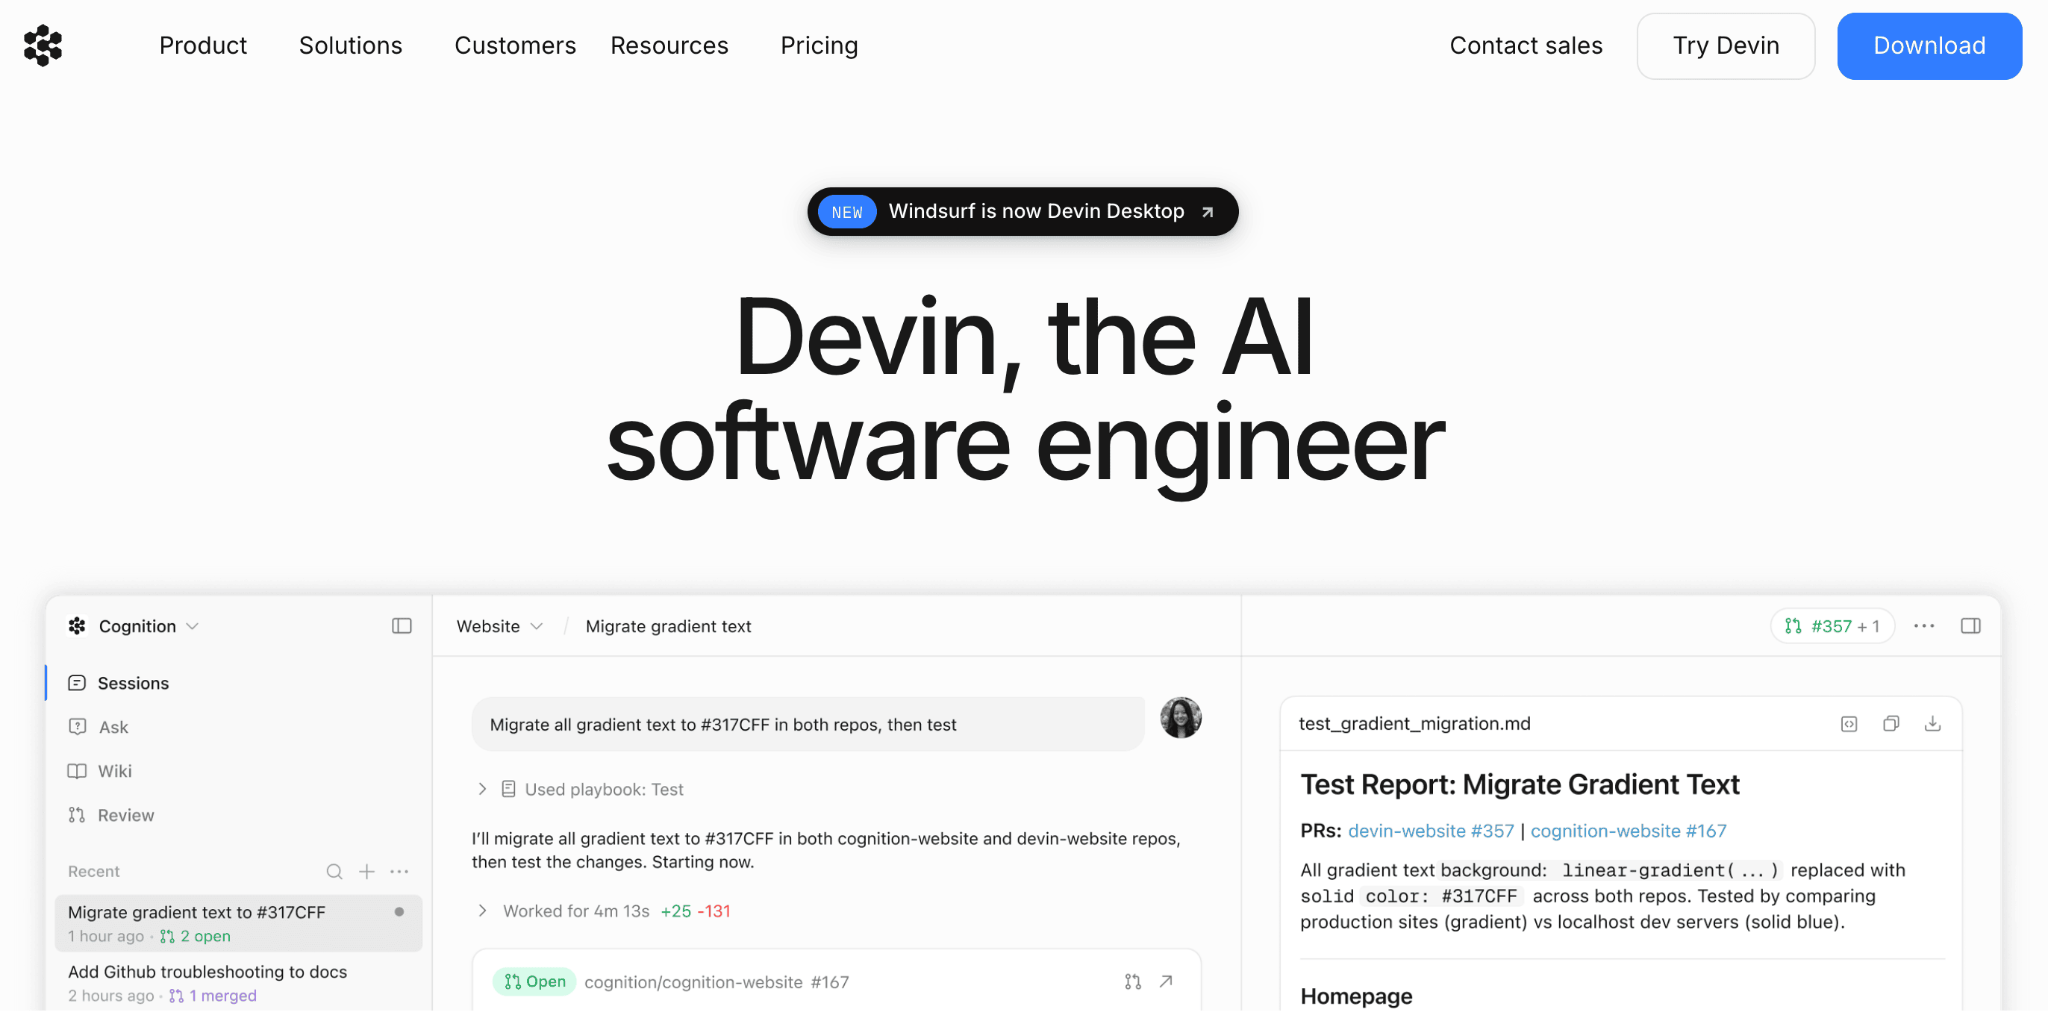Open the session more options ellipsis
2048x1011 pixels.
1924,626
